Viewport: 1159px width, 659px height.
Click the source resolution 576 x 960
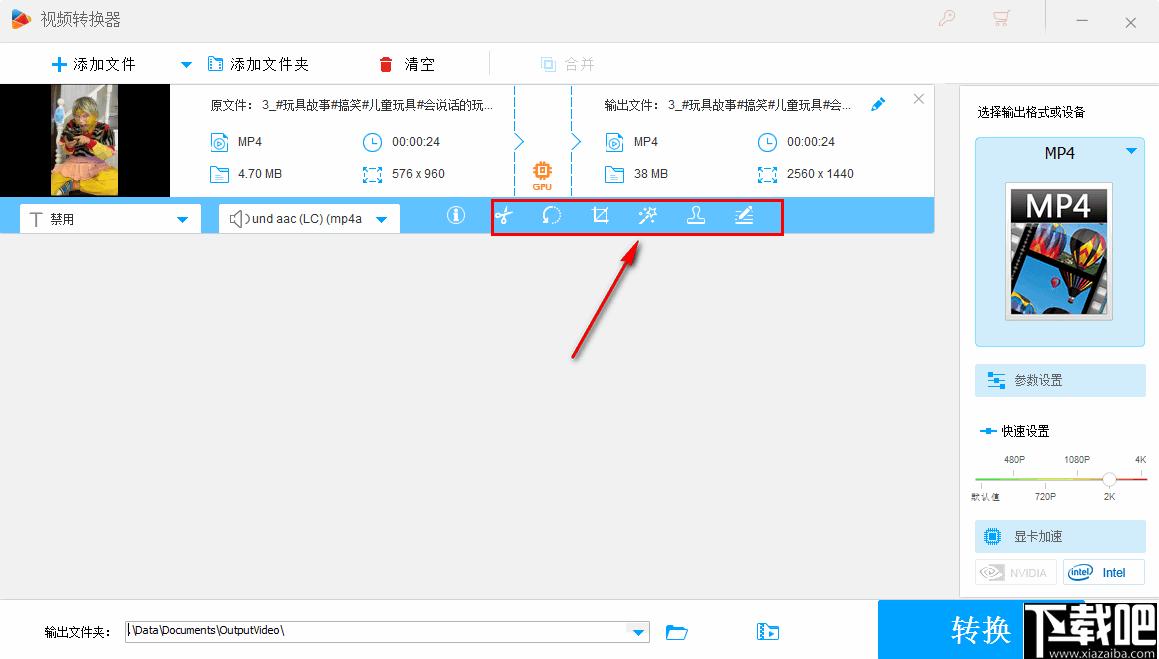click(x=418, y=174)
